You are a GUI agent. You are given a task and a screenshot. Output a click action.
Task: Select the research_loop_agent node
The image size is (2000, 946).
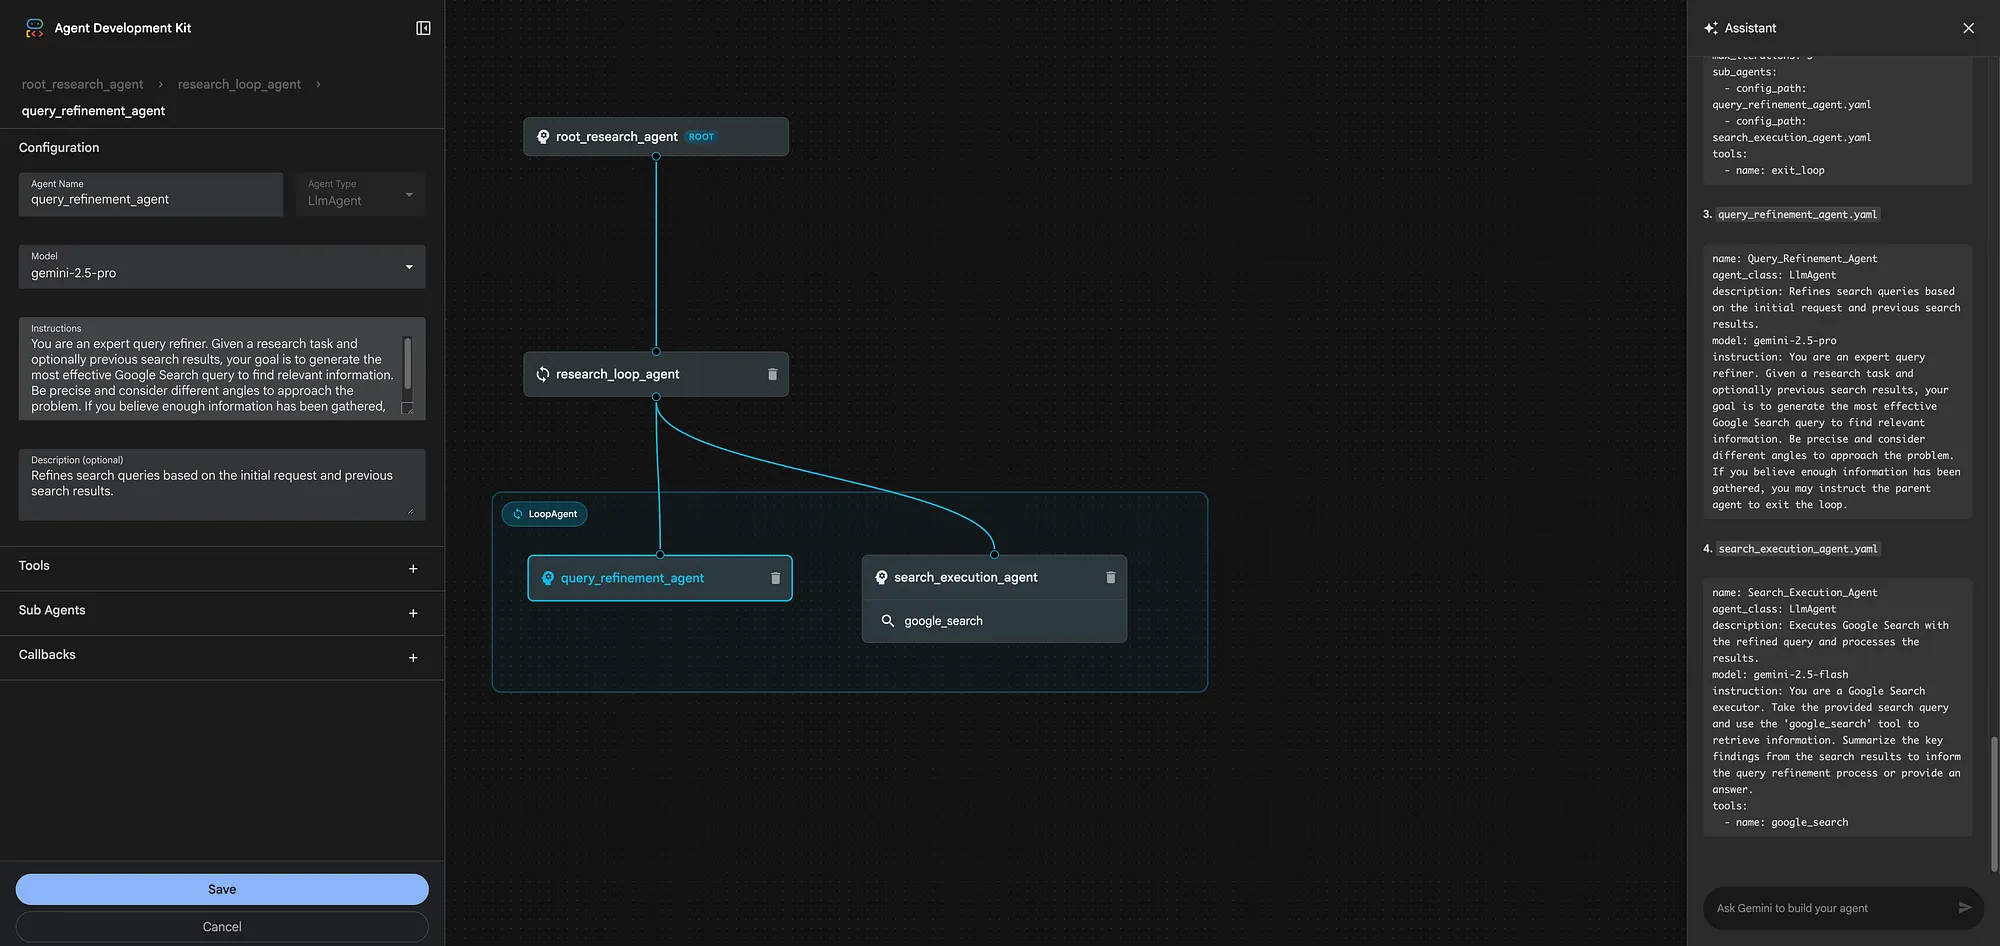(656, 374)
